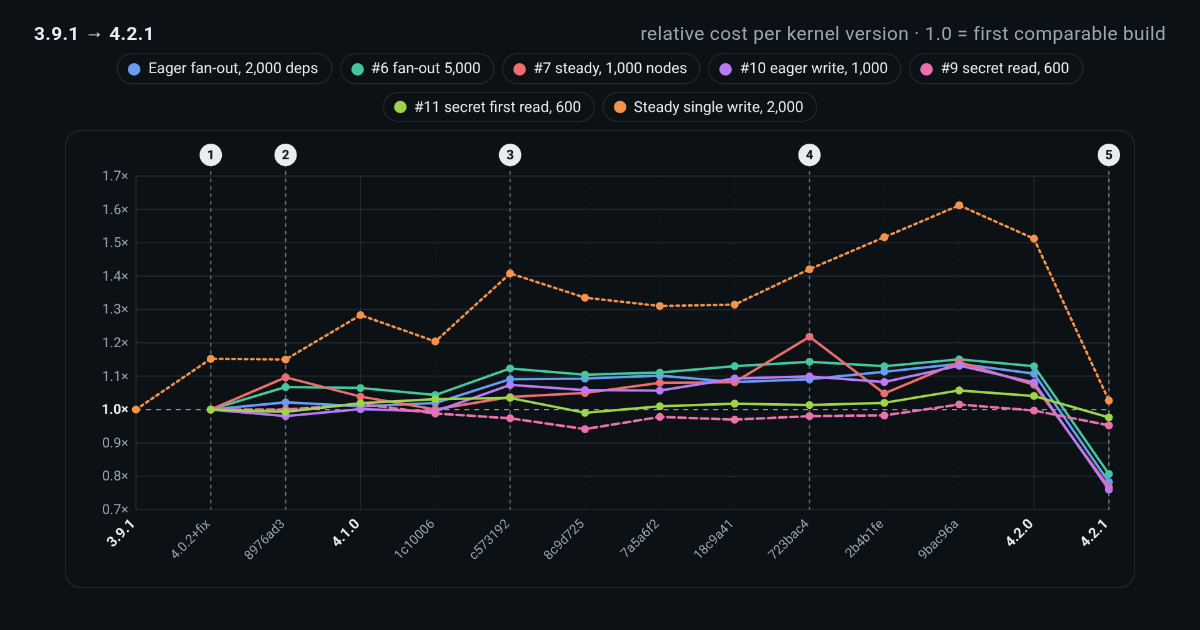Click the pink lowest point at 8c9d725
Image resolution: width=1200 pixels, height=630 pixels.
pyautogui.click(x=585, y=429)
